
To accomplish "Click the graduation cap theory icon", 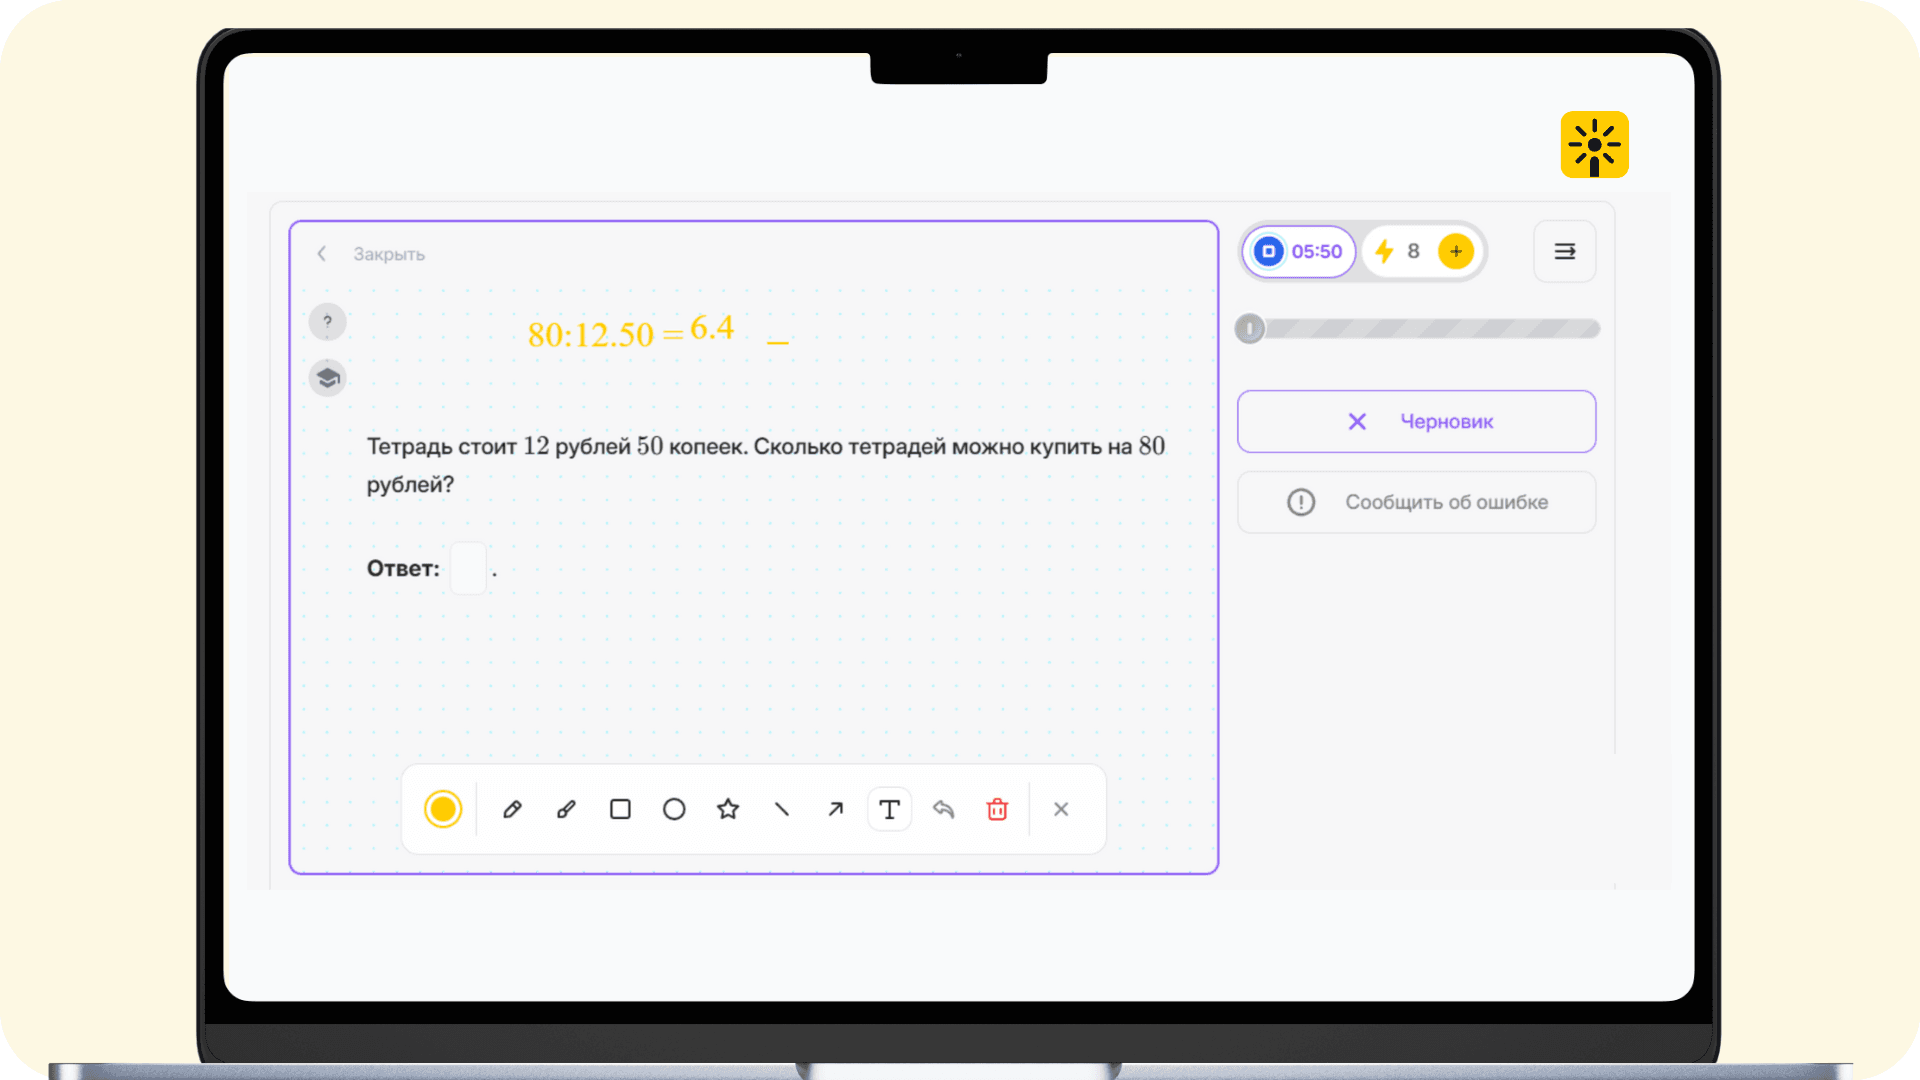I will tap(327, 378).
